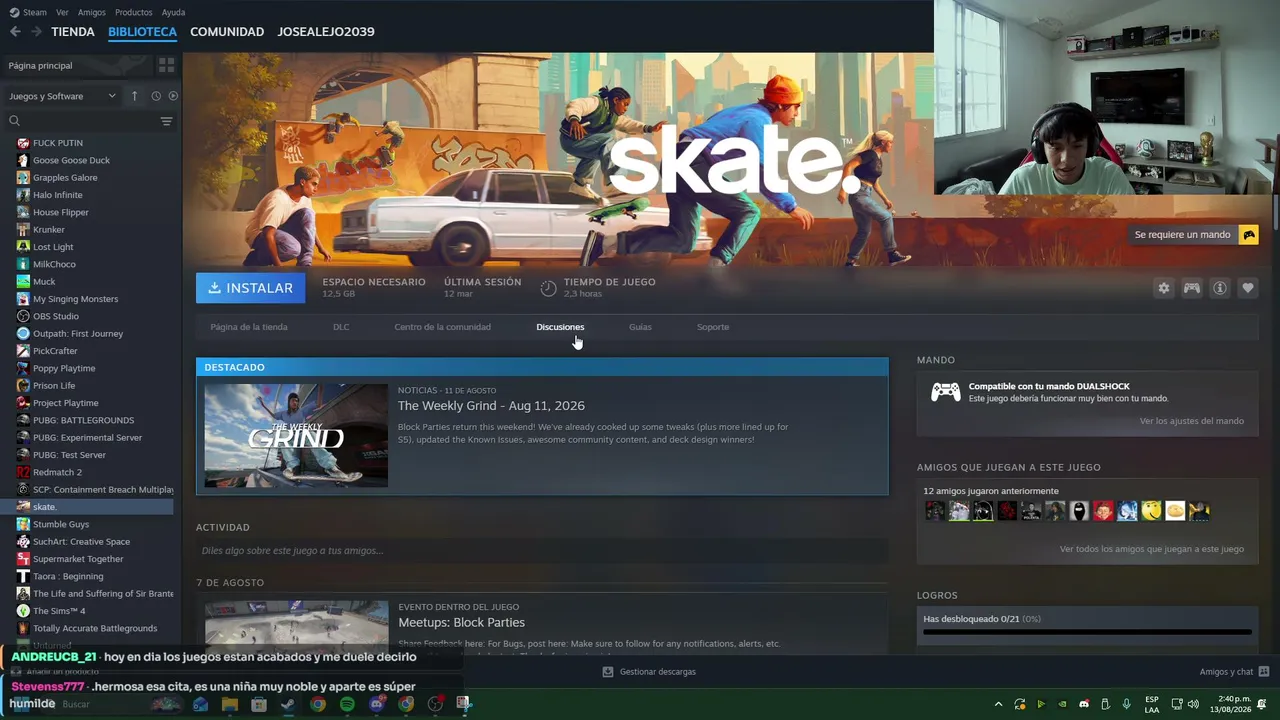Click the Goose Goose Duck game icon
The height and width of the screenshot is (720, 1280).
[x=23, y=160]
